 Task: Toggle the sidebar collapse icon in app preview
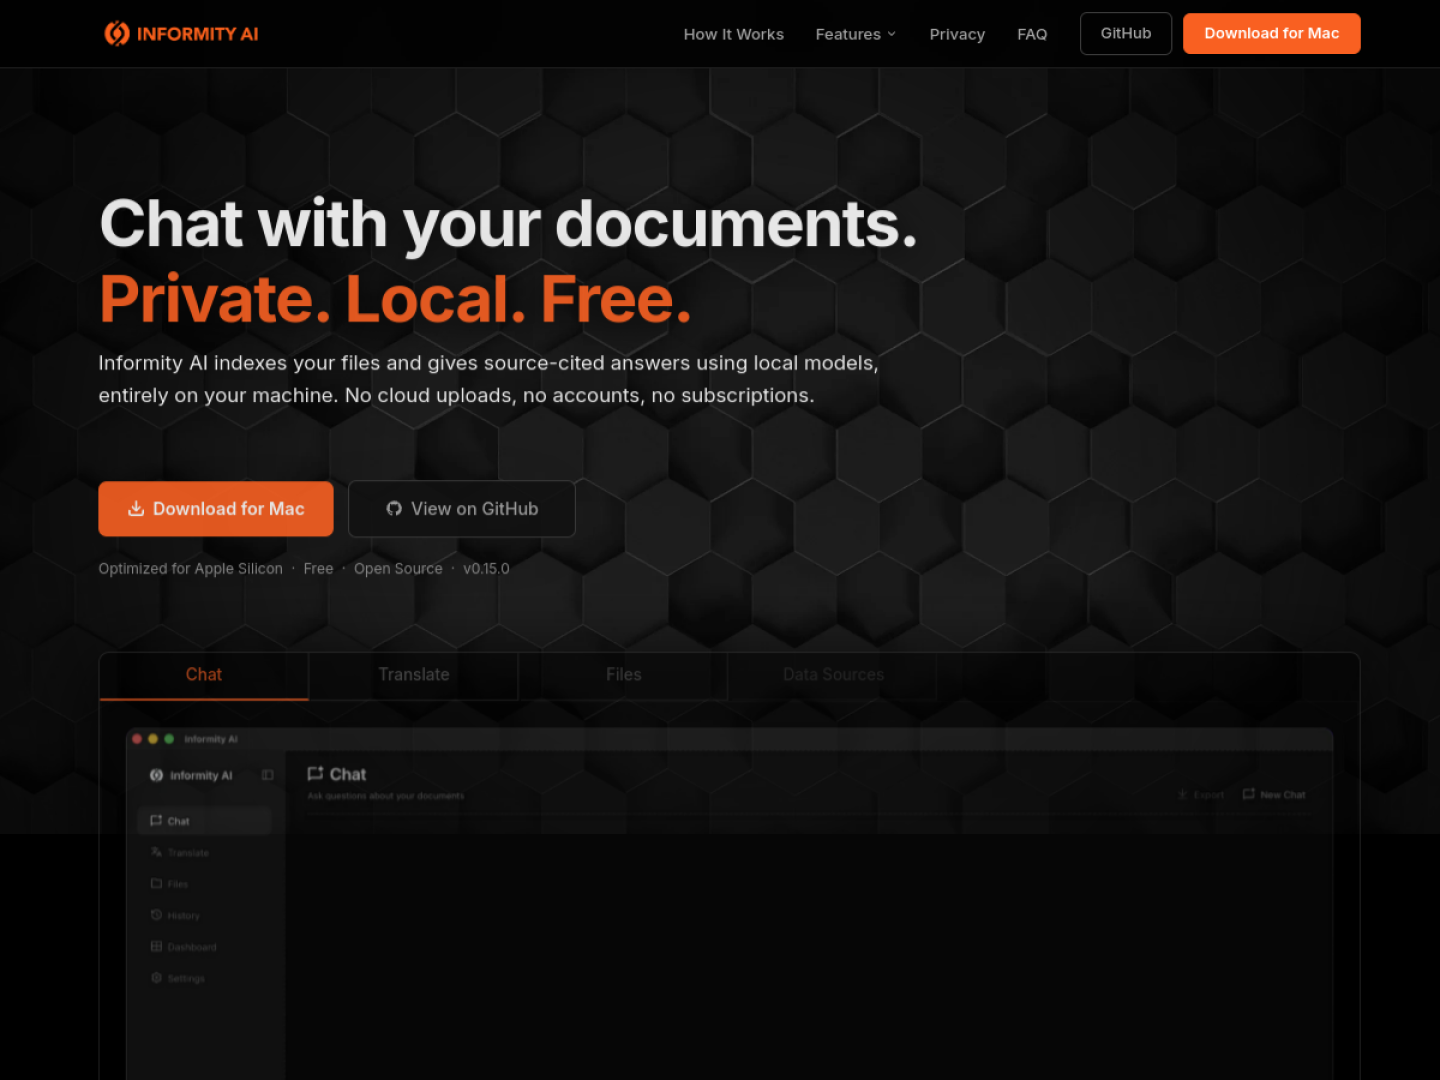pos(267,775)
